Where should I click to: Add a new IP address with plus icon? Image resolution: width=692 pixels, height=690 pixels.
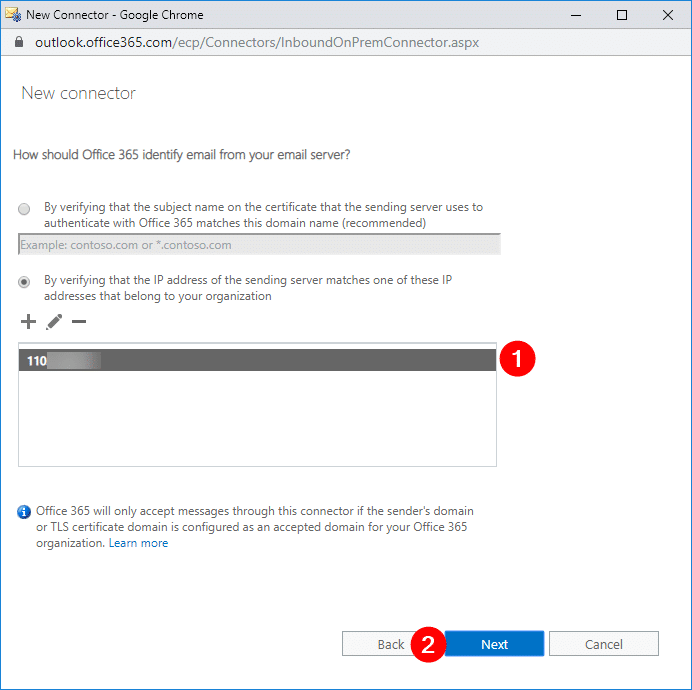pyautogui.click(x=28, y=322)
